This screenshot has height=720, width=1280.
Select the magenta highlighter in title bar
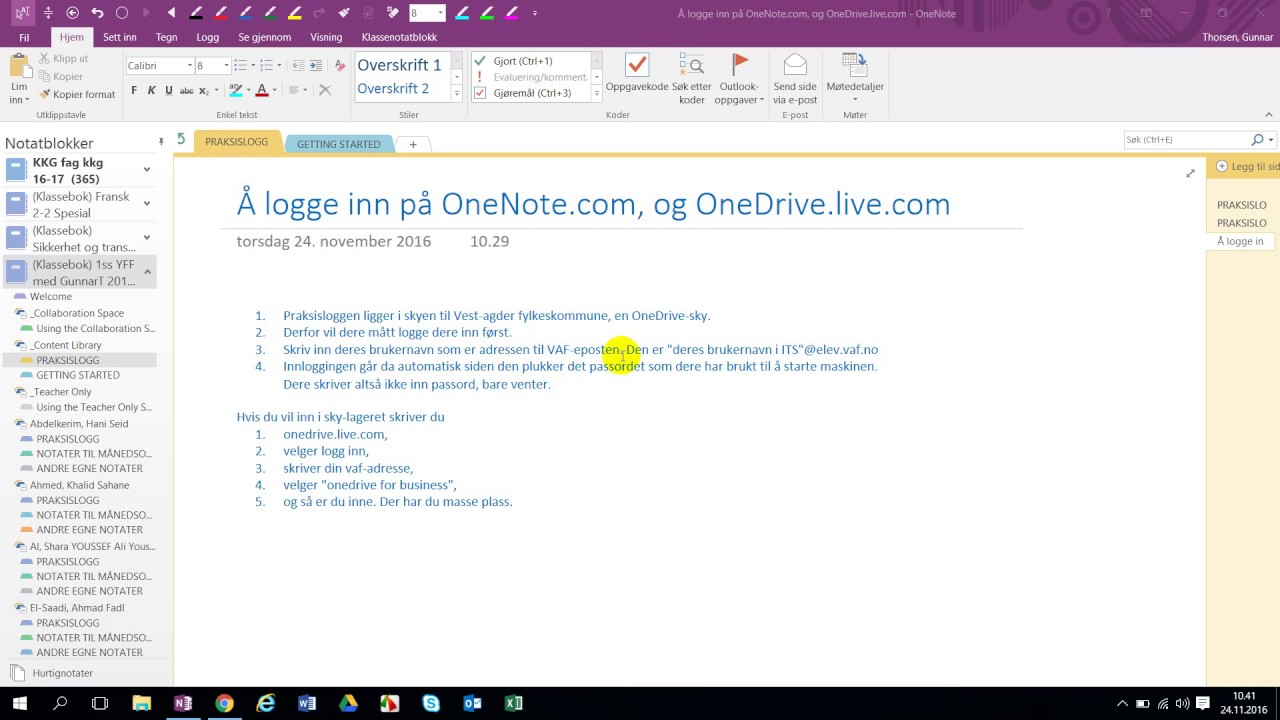(511, 13)
